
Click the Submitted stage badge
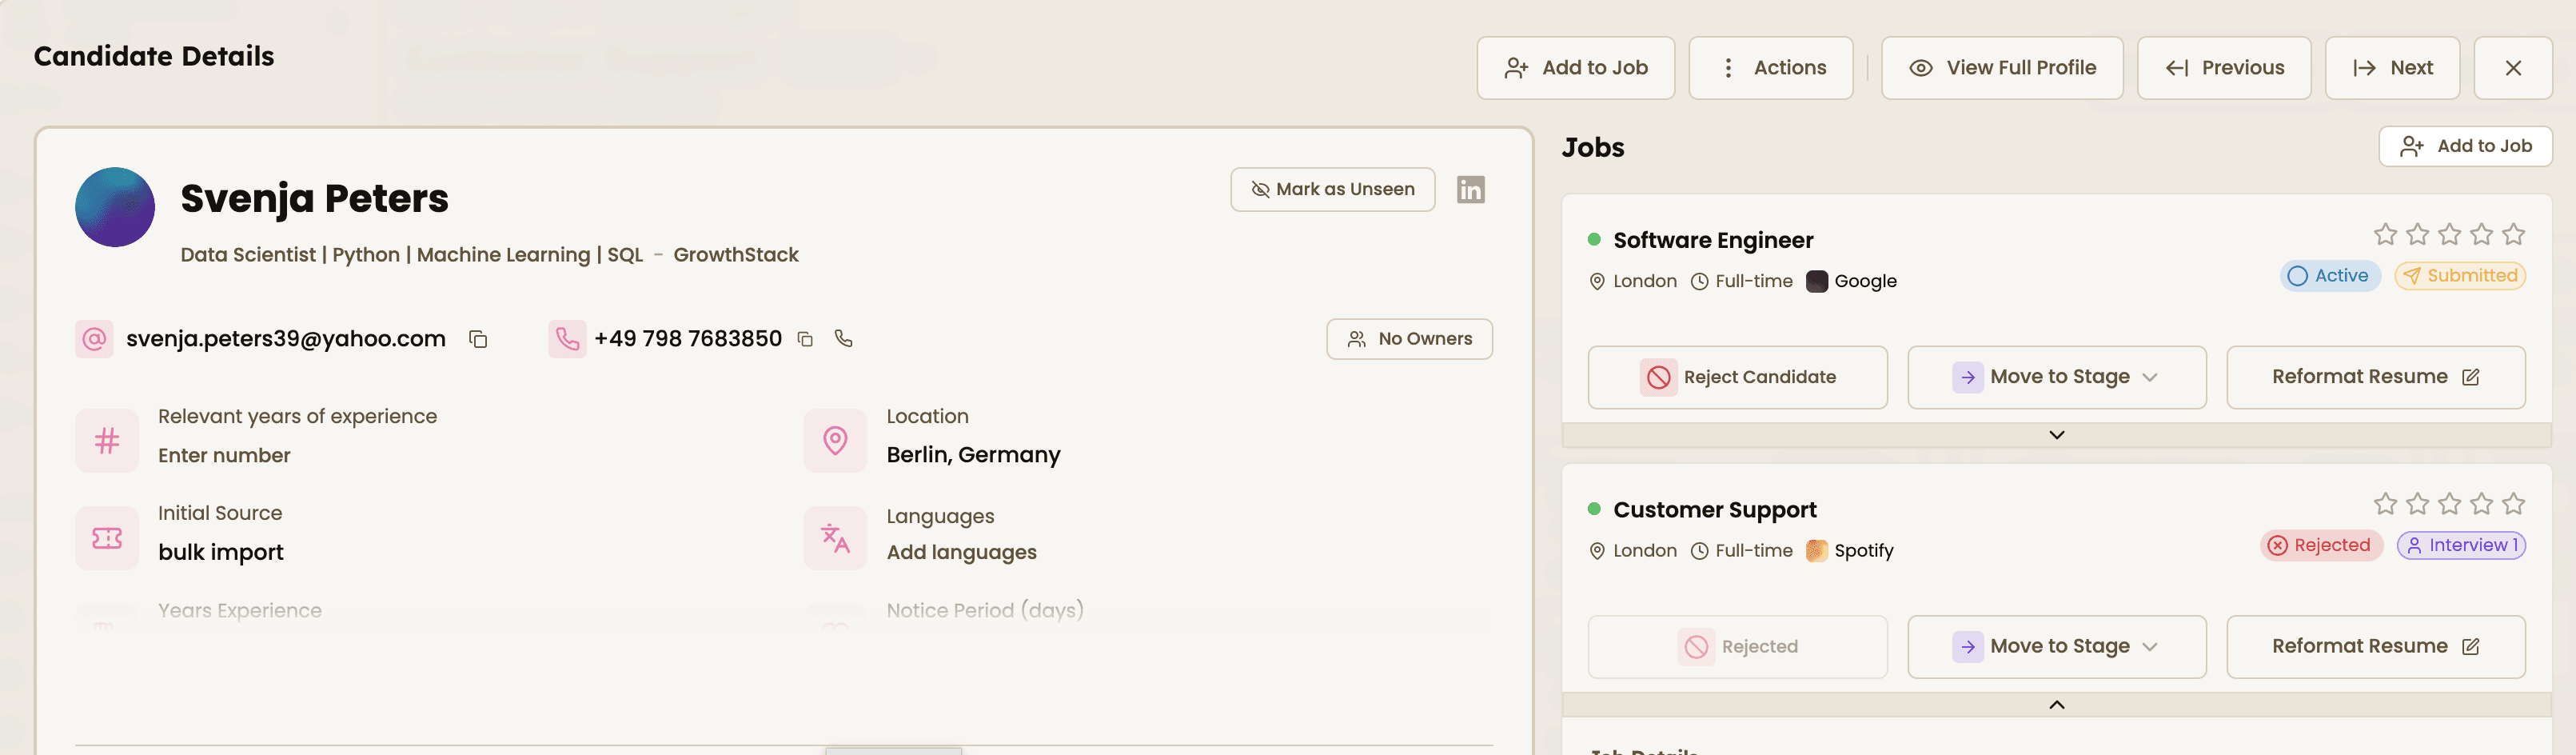2460,276
